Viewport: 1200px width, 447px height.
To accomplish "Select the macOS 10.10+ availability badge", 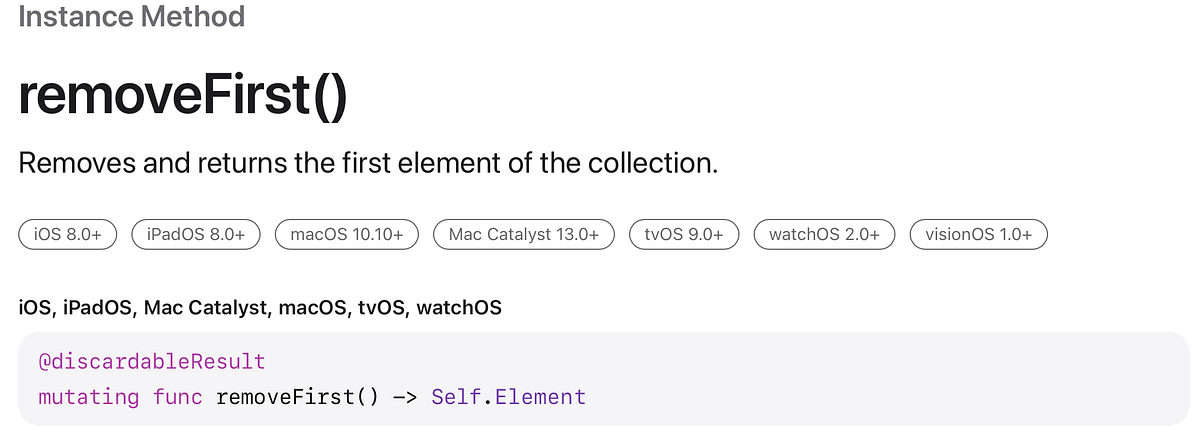I will click(x=346, y=235).
